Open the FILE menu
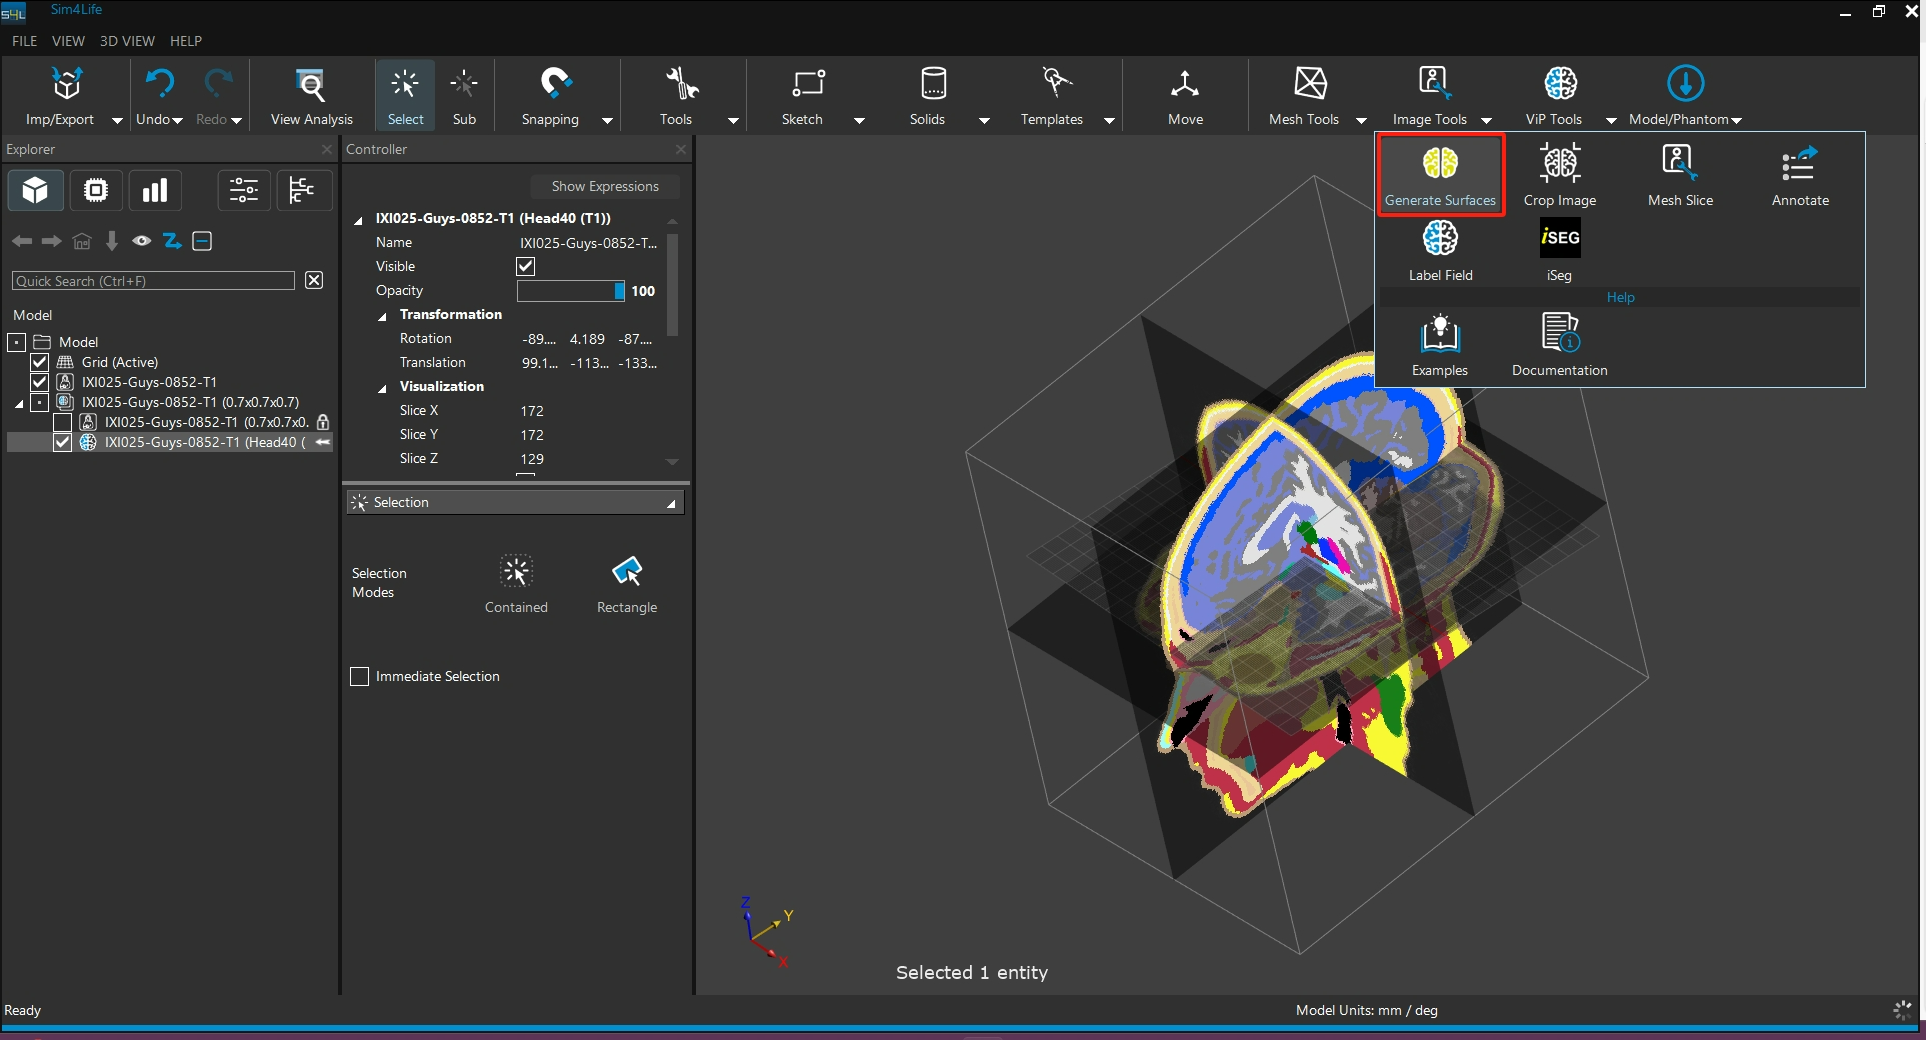Image resolution: width=1926 pixels, height=1040 pixels. click(24, 41)
